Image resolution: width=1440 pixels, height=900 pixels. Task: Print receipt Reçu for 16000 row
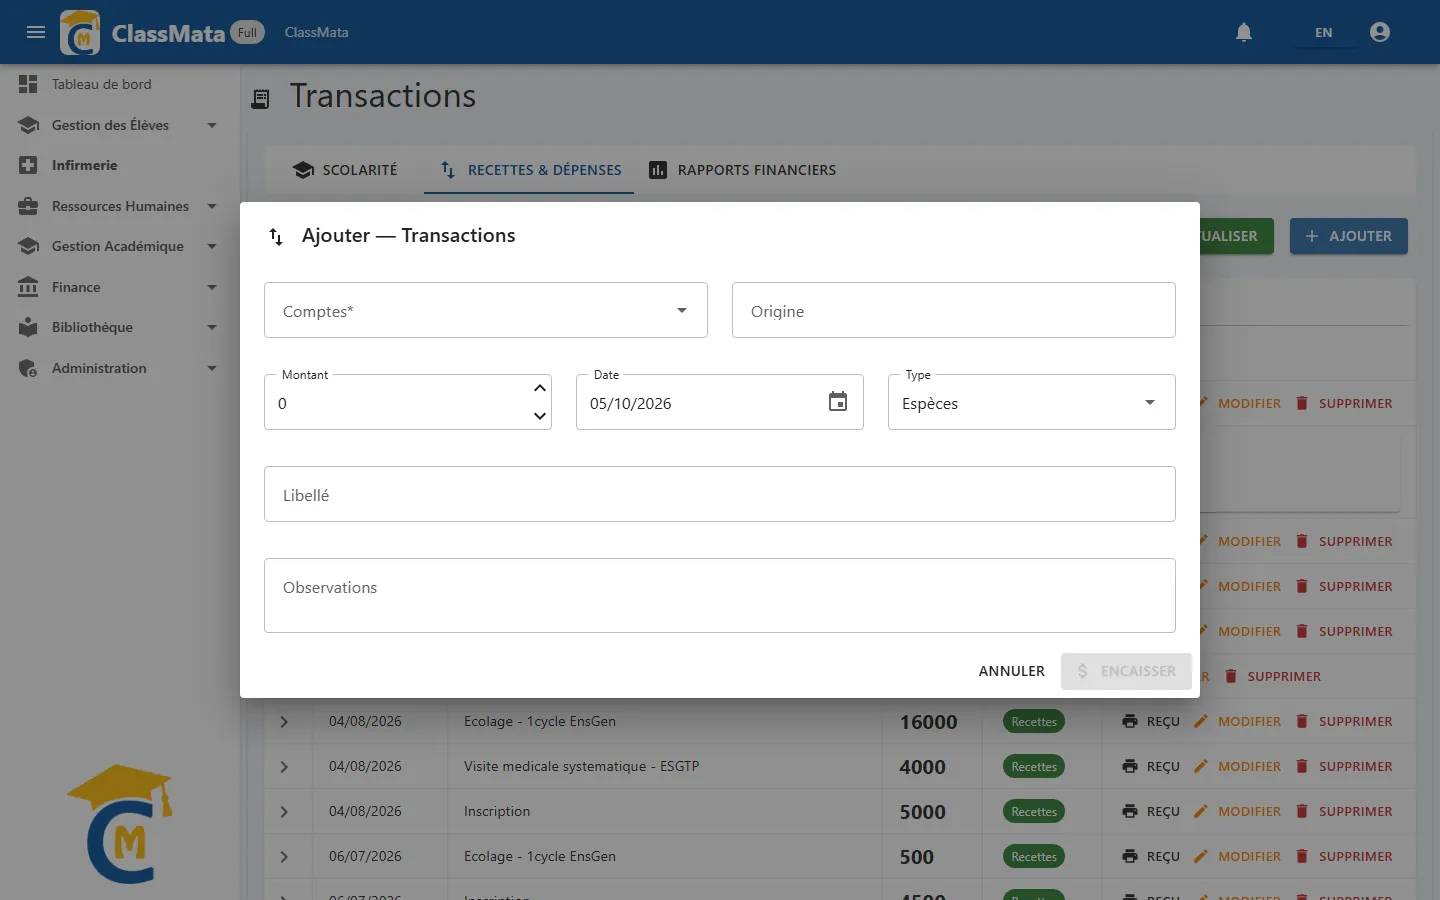[x=1151, y=721]
